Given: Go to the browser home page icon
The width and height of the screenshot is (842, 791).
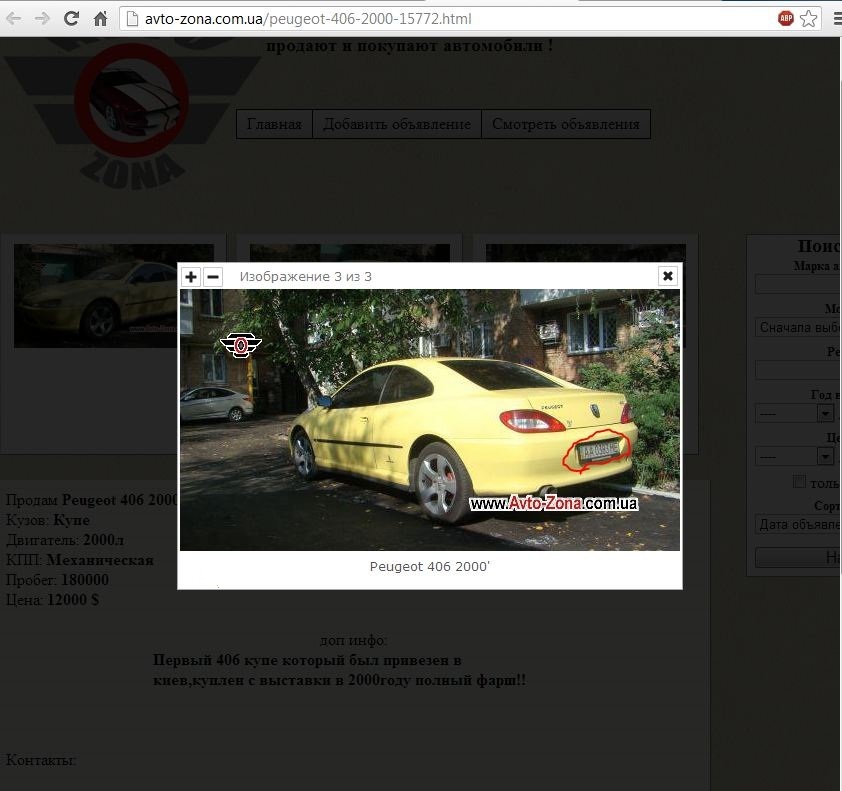Looking at the screenshot, I should click(100, 18).
